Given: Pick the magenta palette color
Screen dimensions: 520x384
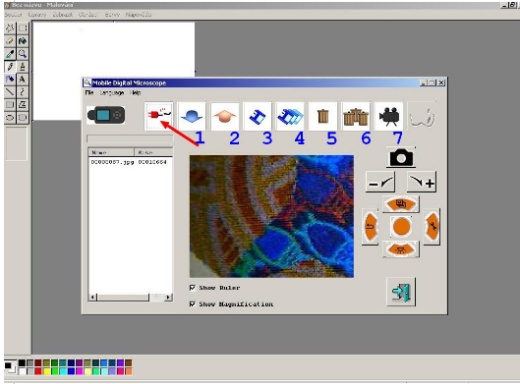Looking at the screenshot, I should tap(79, 371).
